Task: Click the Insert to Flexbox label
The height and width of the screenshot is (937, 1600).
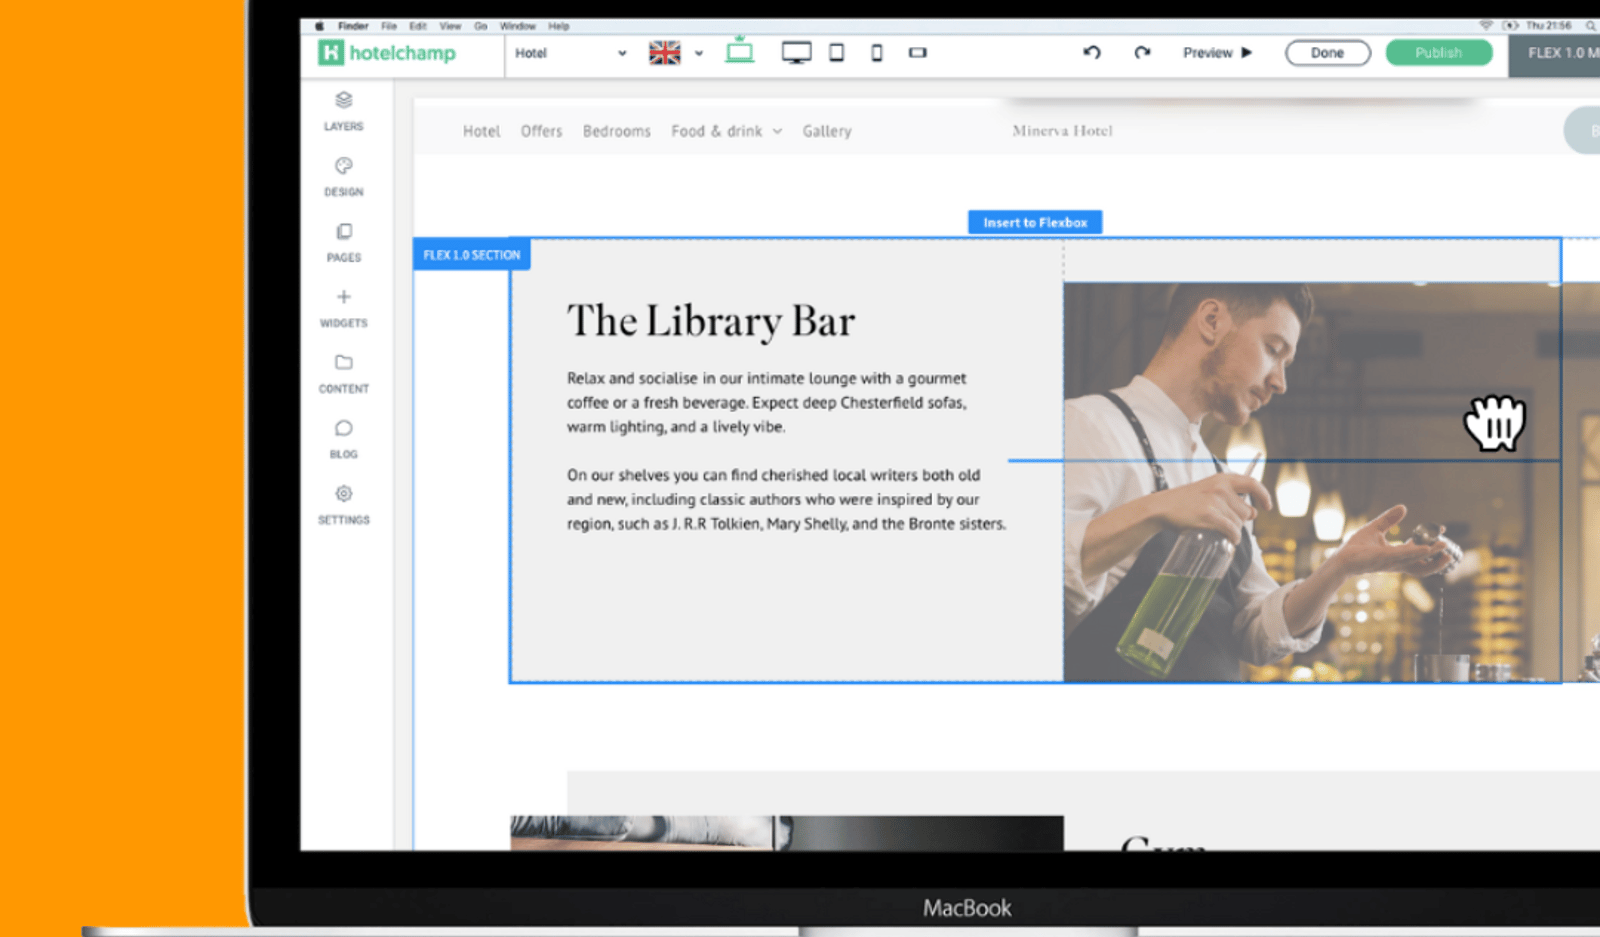Action: point(1035,222)
